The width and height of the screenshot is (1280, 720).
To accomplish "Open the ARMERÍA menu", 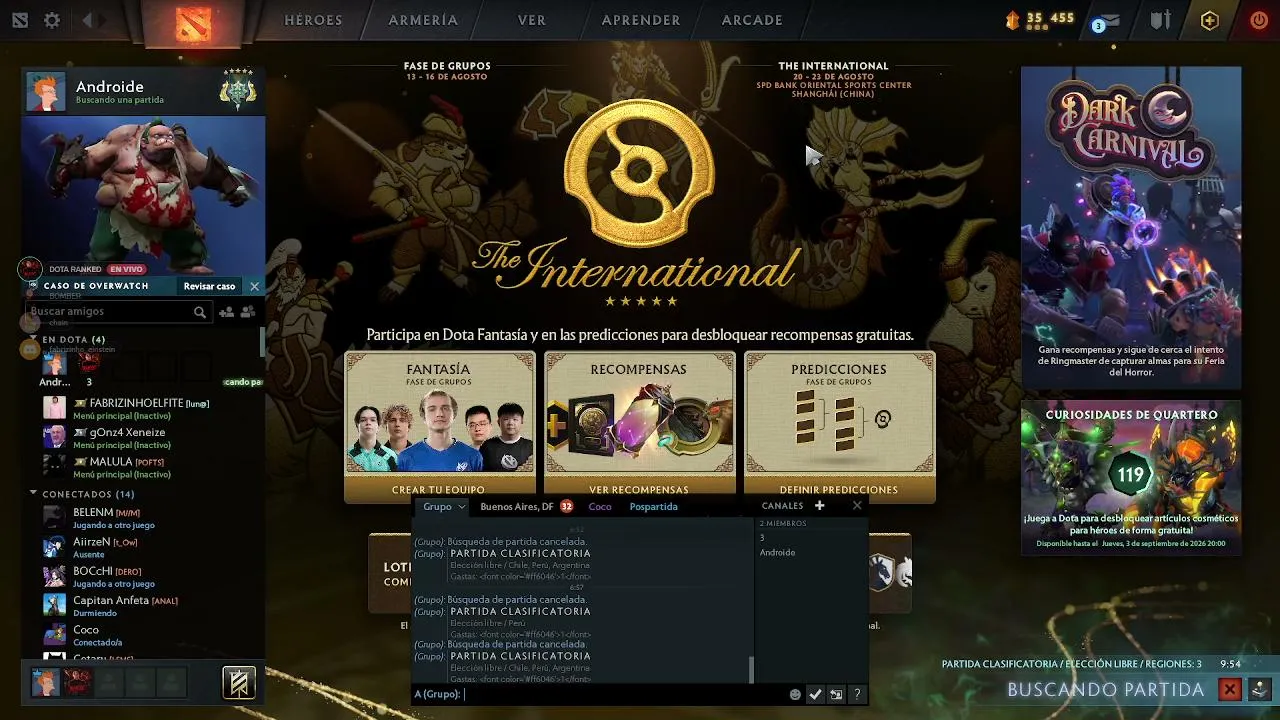I will (423, 20).
